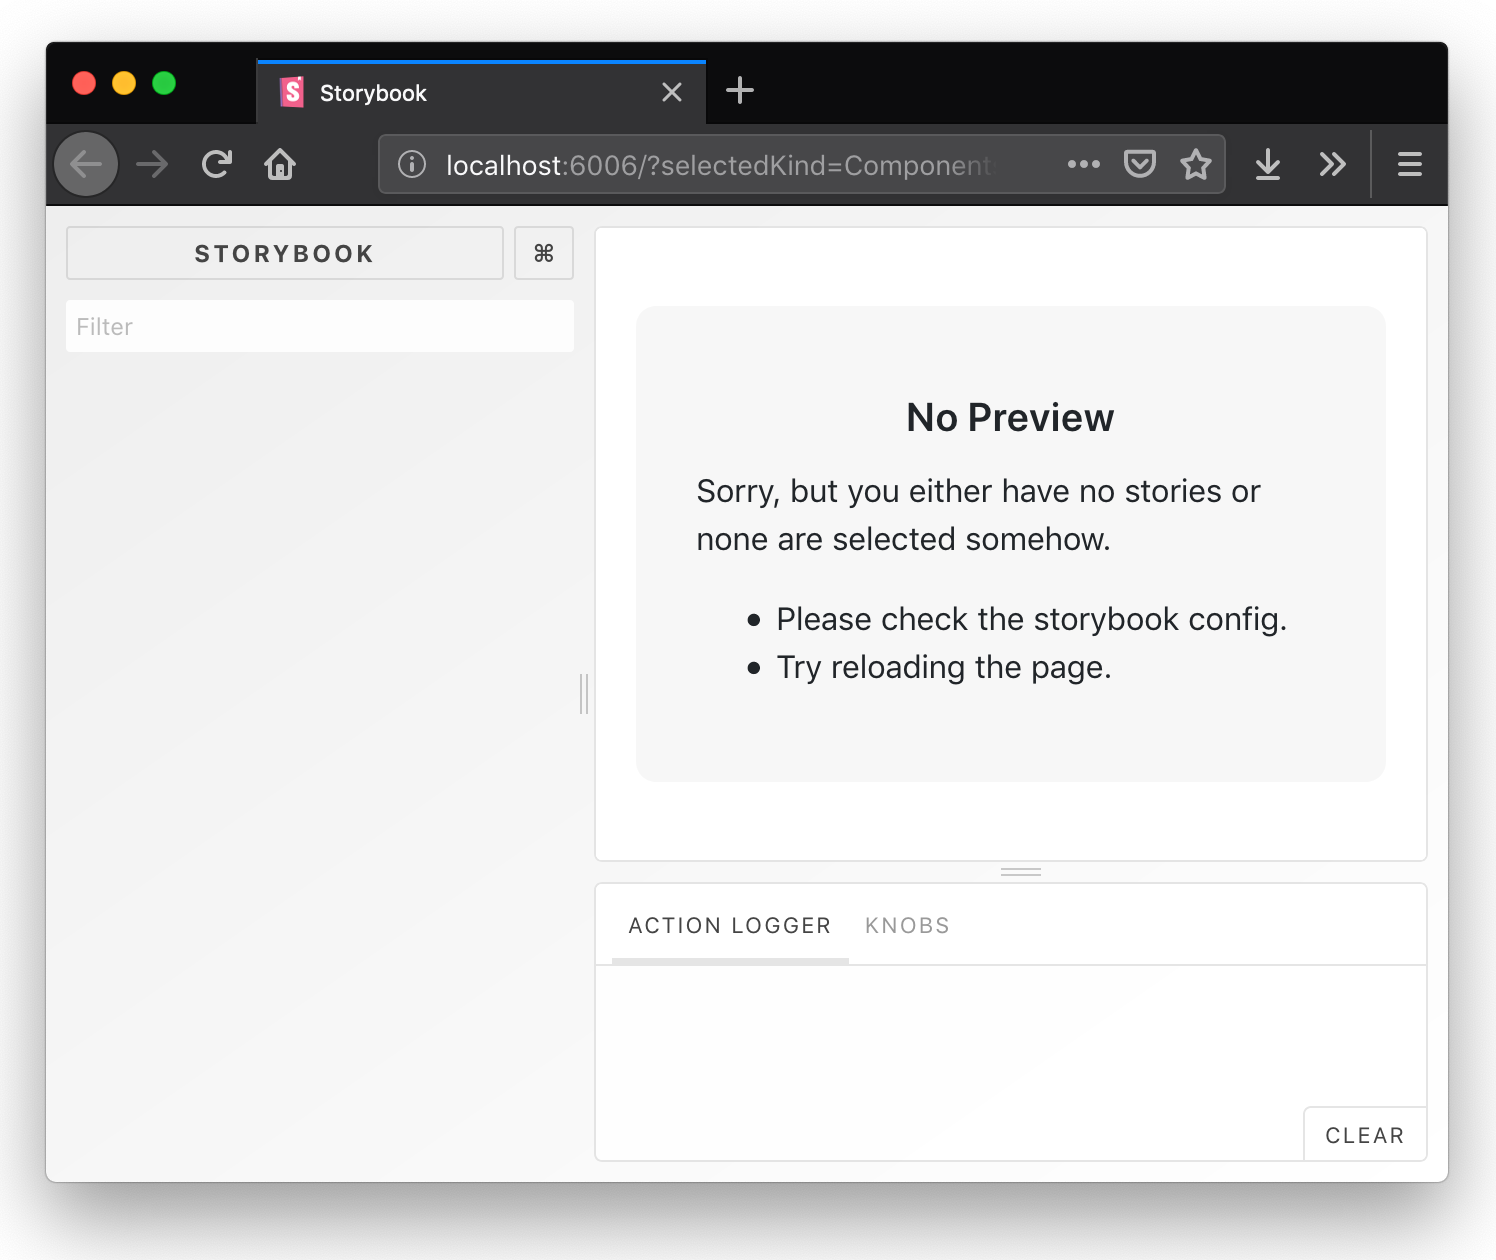Viewport: 1496px width, 1260px height.
Task: Switch to the KNOBS tab
Action: [x=907, y=925]
